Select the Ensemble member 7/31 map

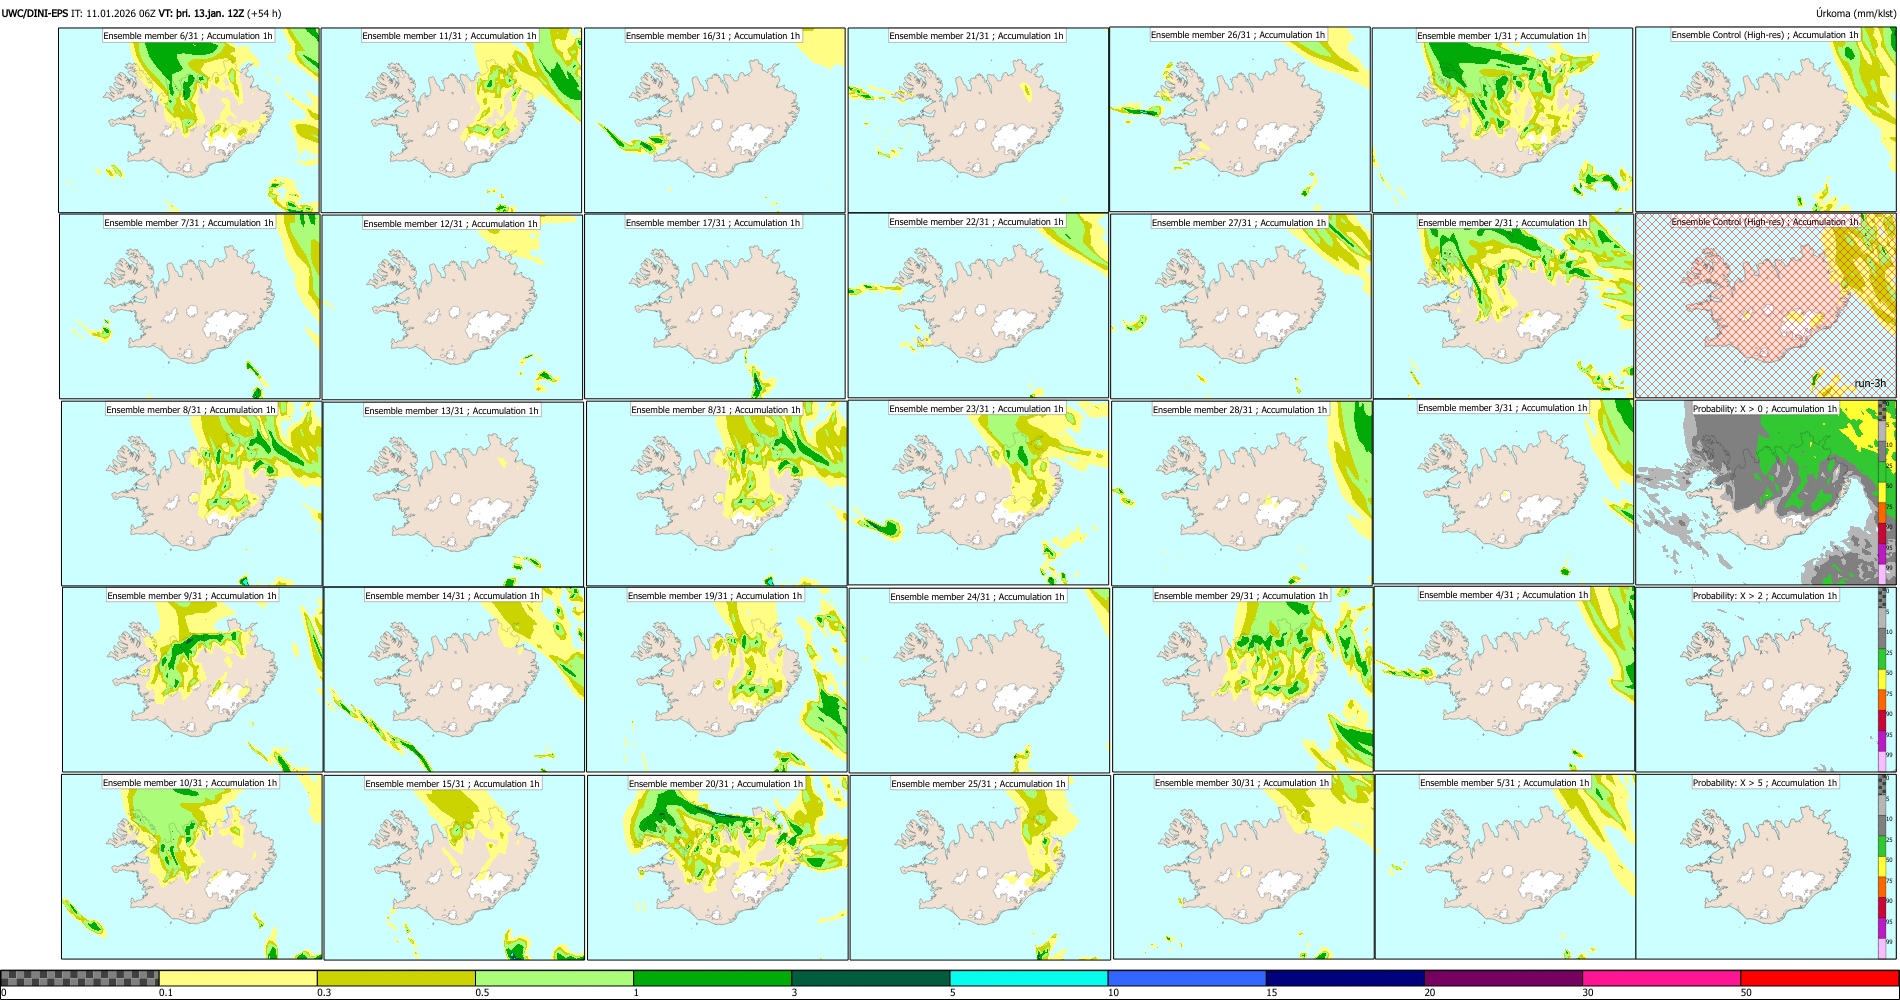click(x=190, y=307)
